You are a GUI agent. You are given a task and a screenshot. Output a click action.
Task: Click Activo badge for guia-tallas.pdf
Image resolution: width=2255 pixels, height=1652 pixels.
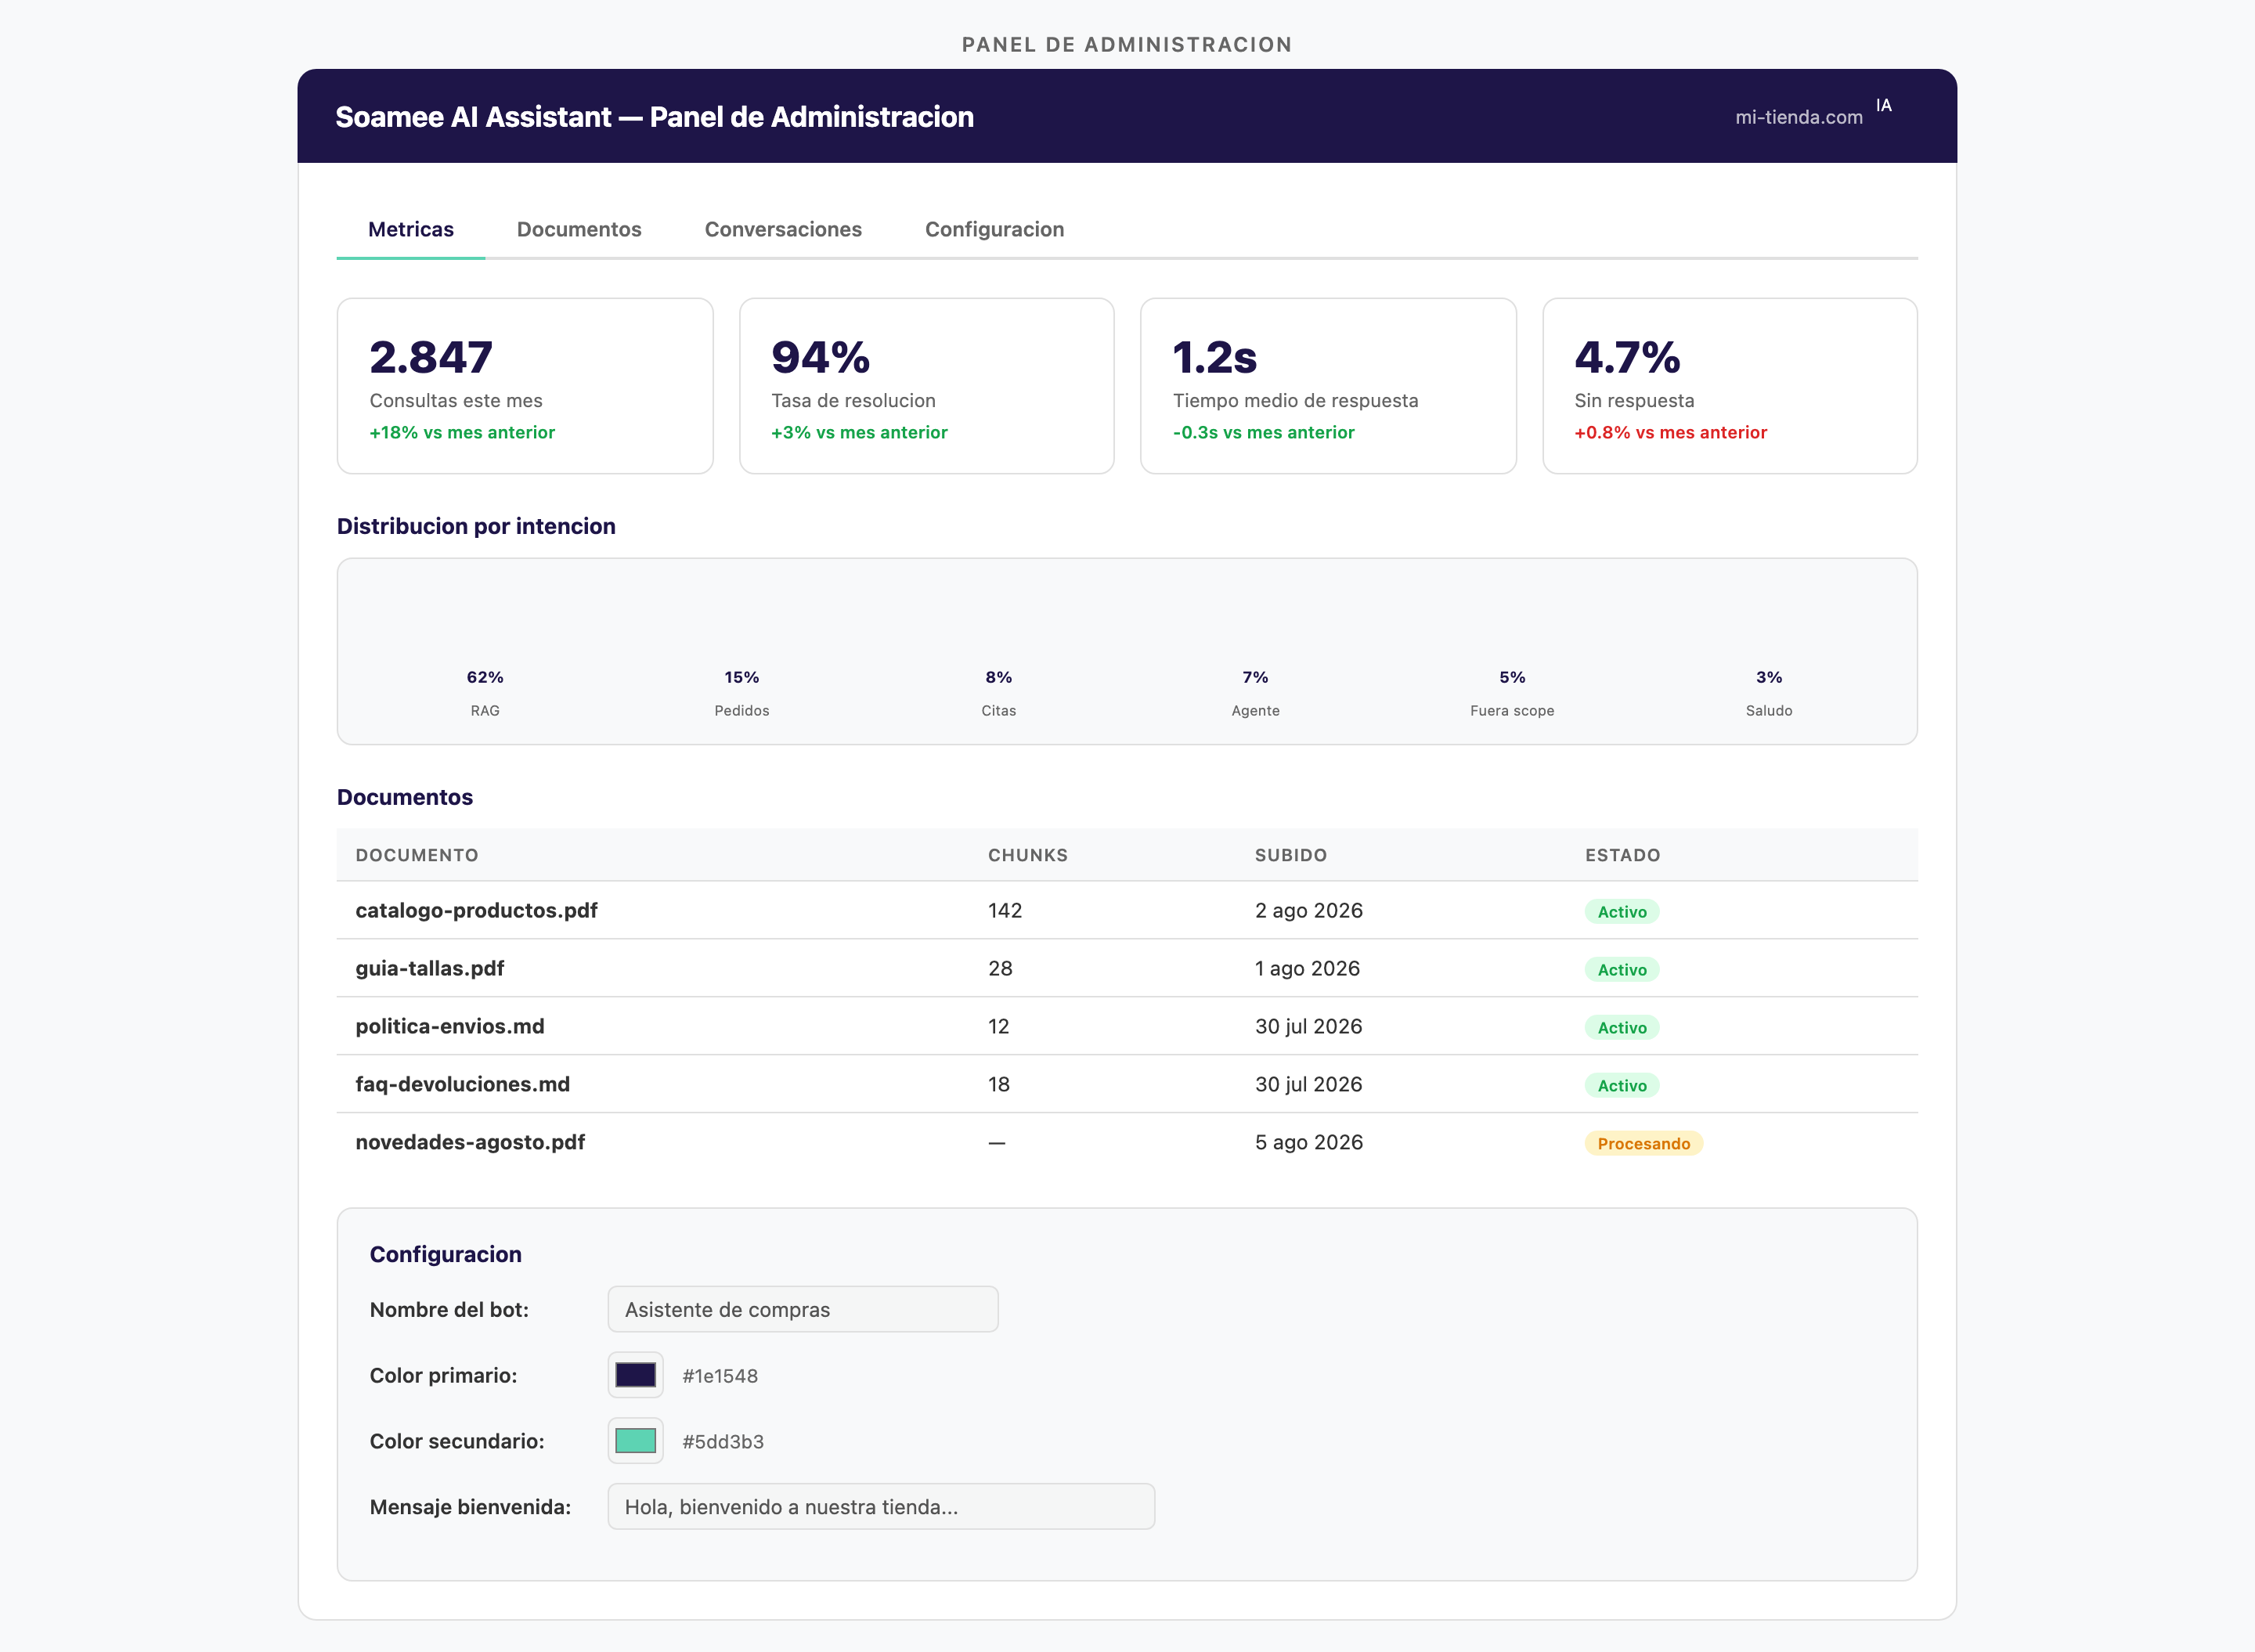[1622, 969]
